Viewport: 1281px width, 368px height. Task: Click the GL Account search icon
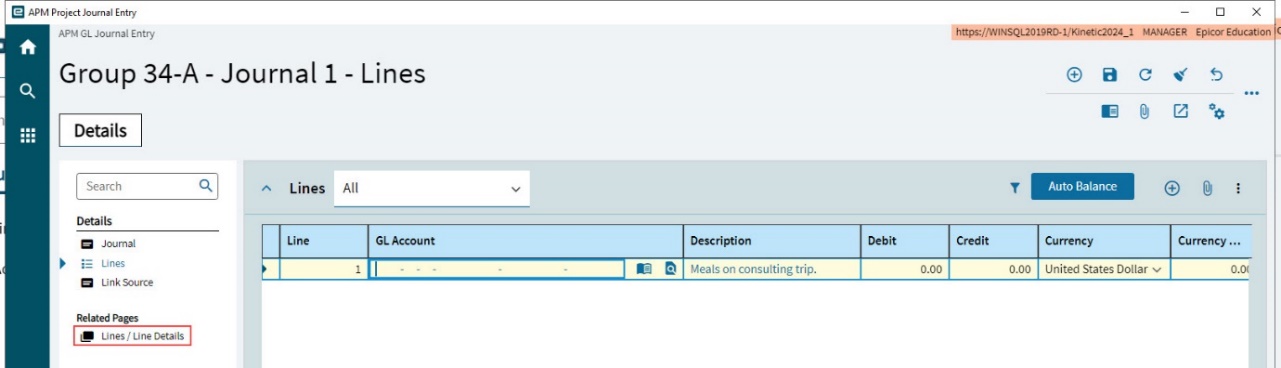pyautogui.click(x=671, y=269)
